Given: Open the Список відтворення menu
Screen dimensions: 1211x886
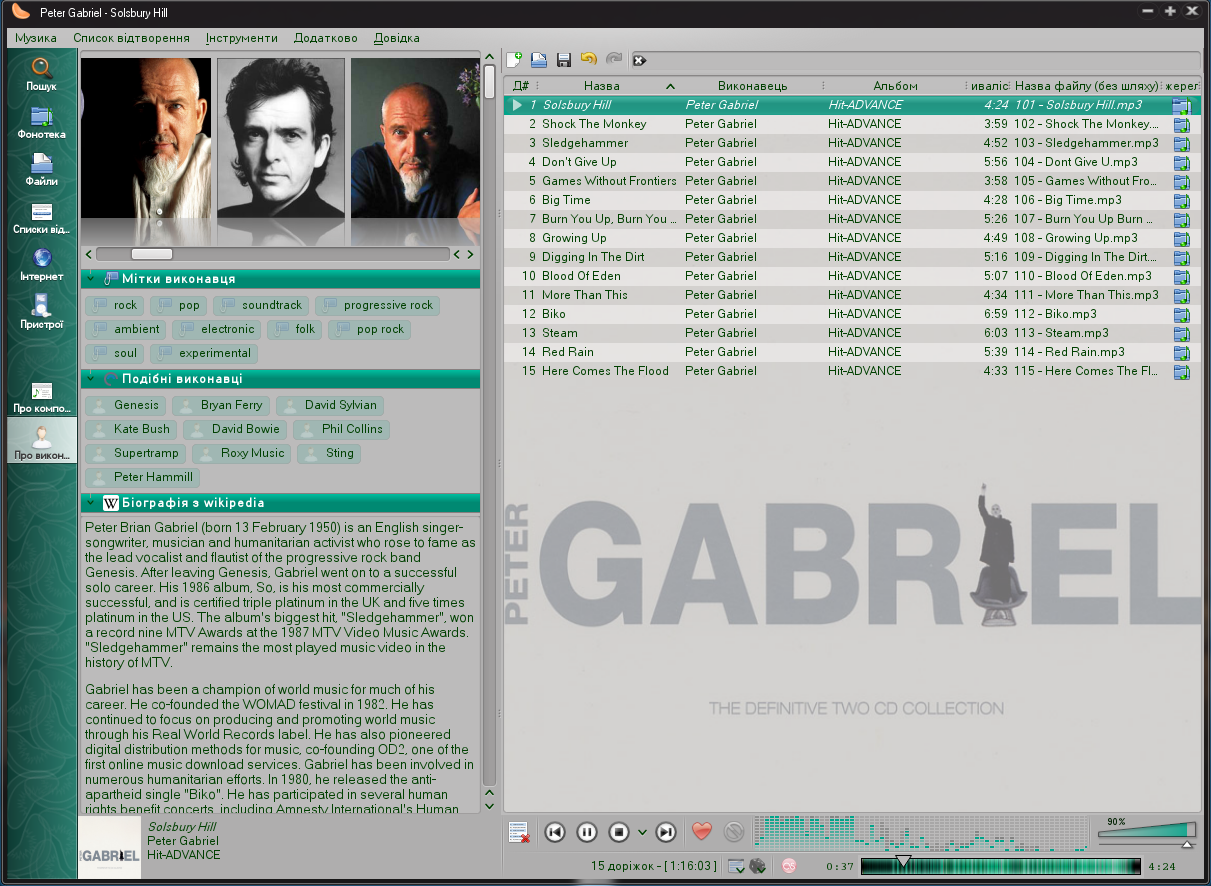Looking at the screenshot, I should (131, 38).
